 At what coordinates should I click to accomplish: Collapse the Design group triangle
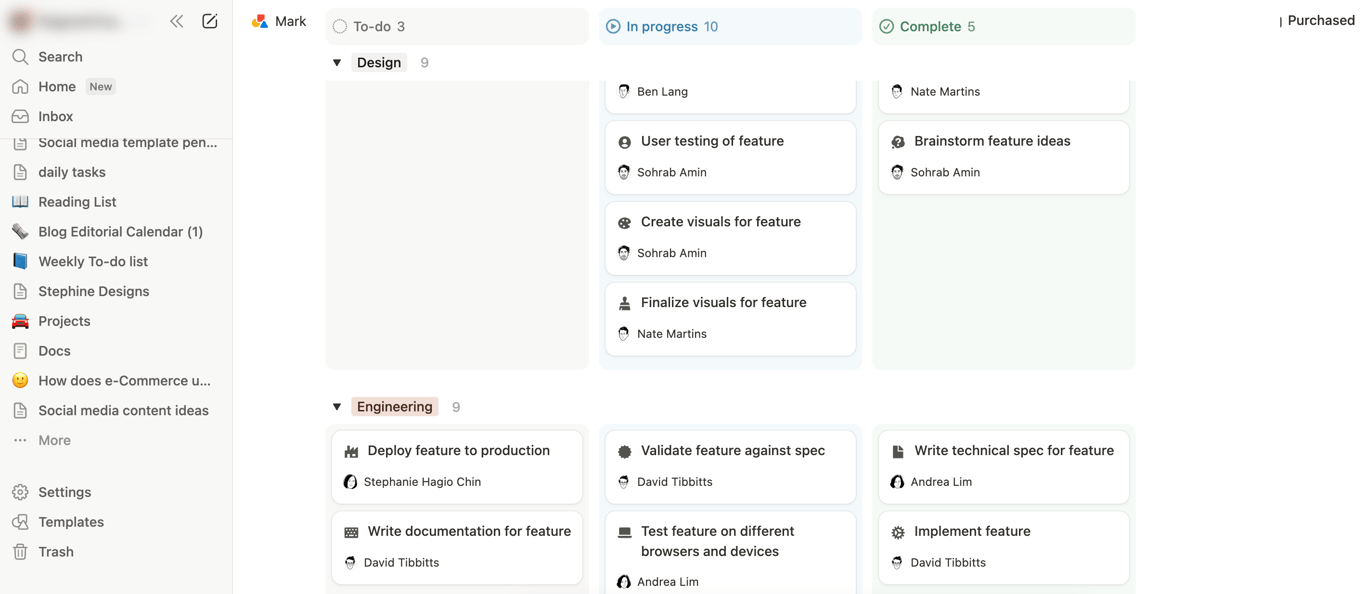pyautogui.click(x=337, y=63)
